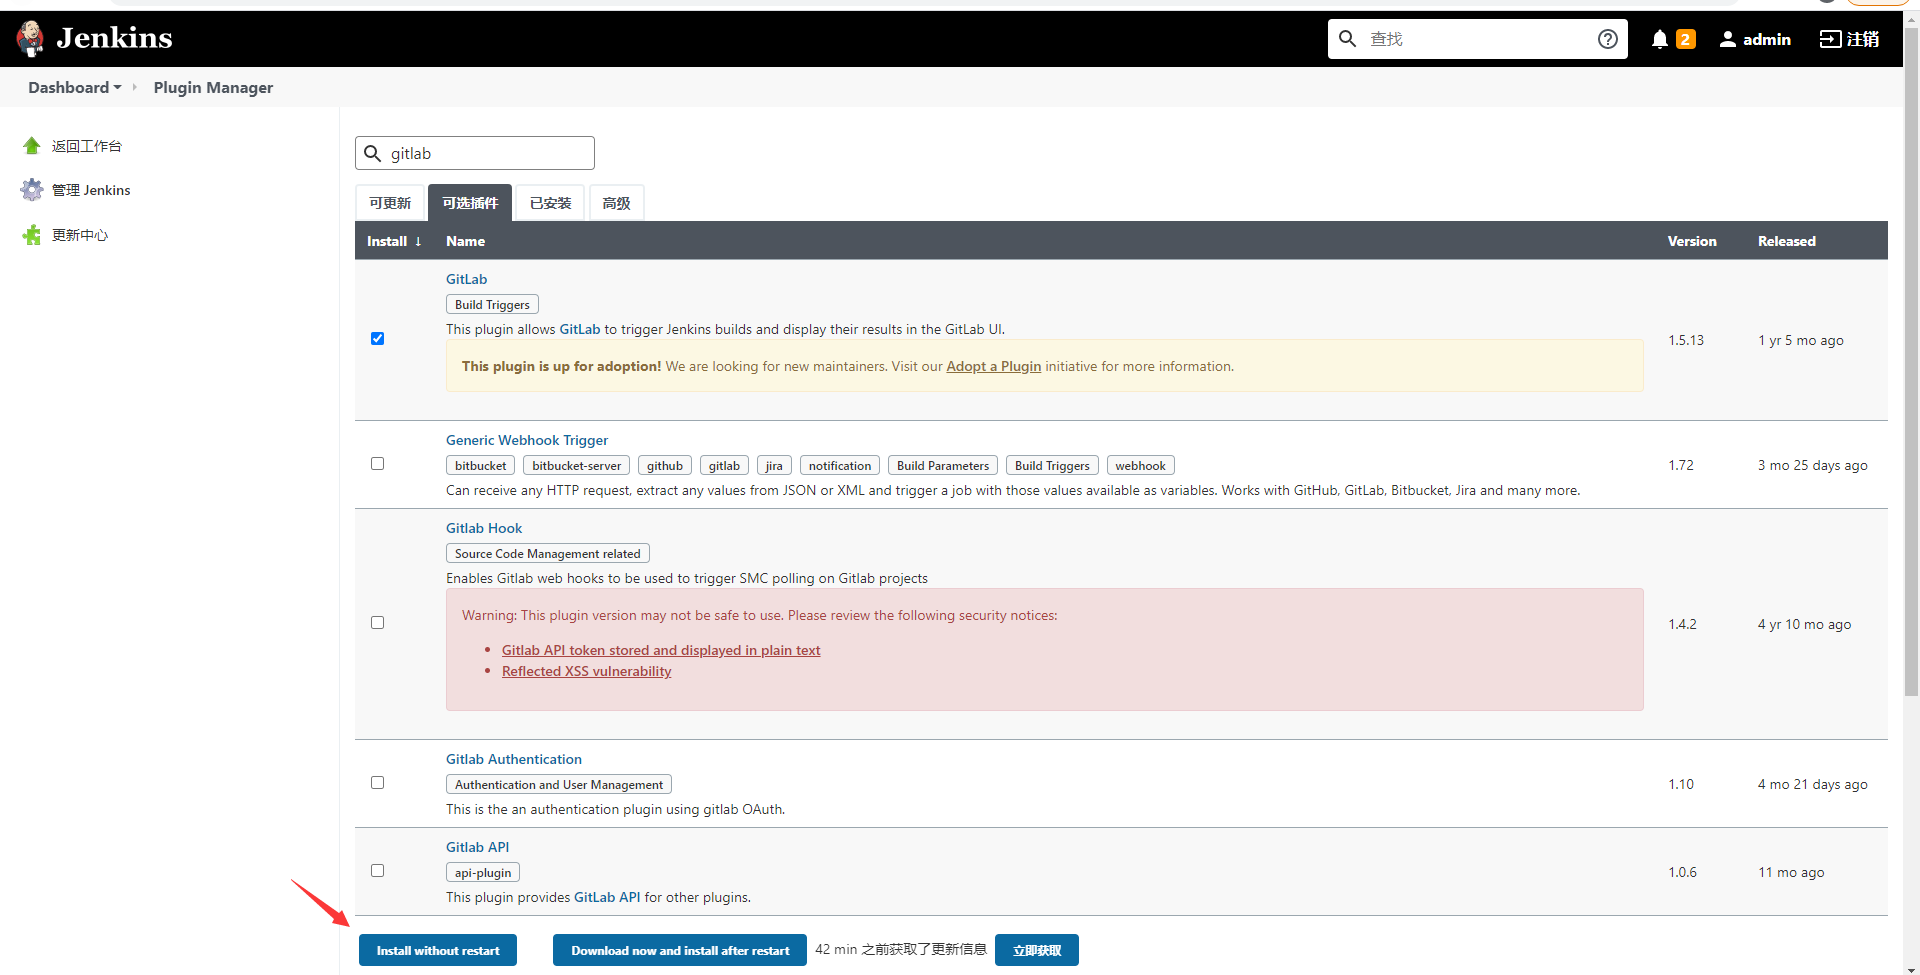The height and width of the screenshot is (975, 1920).
Task: Open the 已安装 tab
Action: 550,203
